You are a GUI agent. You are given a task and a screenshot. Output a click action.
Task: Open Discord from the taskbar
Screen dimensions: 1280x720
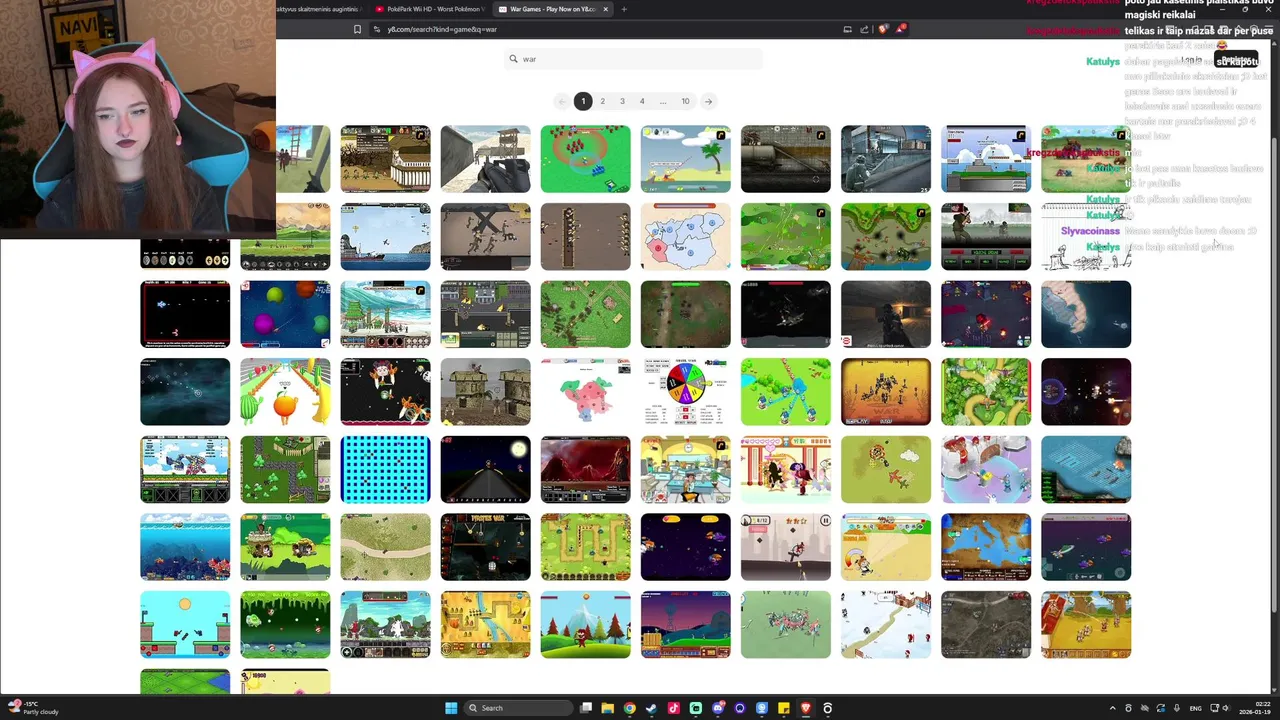tap(717, 708)
